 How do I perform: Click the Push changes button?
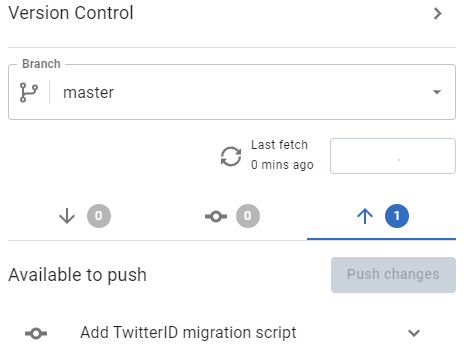click(393, 275)
